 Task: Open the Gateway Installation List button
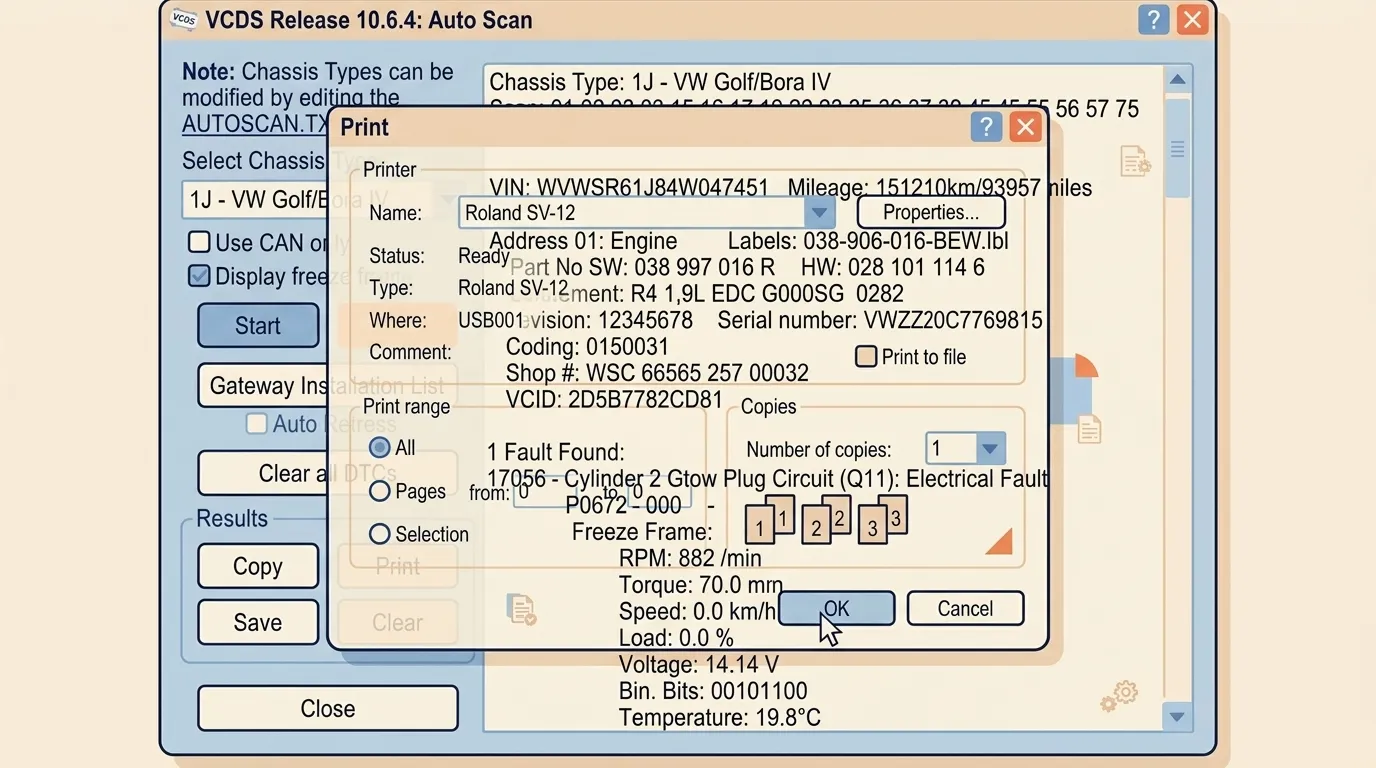click(327, 385)
